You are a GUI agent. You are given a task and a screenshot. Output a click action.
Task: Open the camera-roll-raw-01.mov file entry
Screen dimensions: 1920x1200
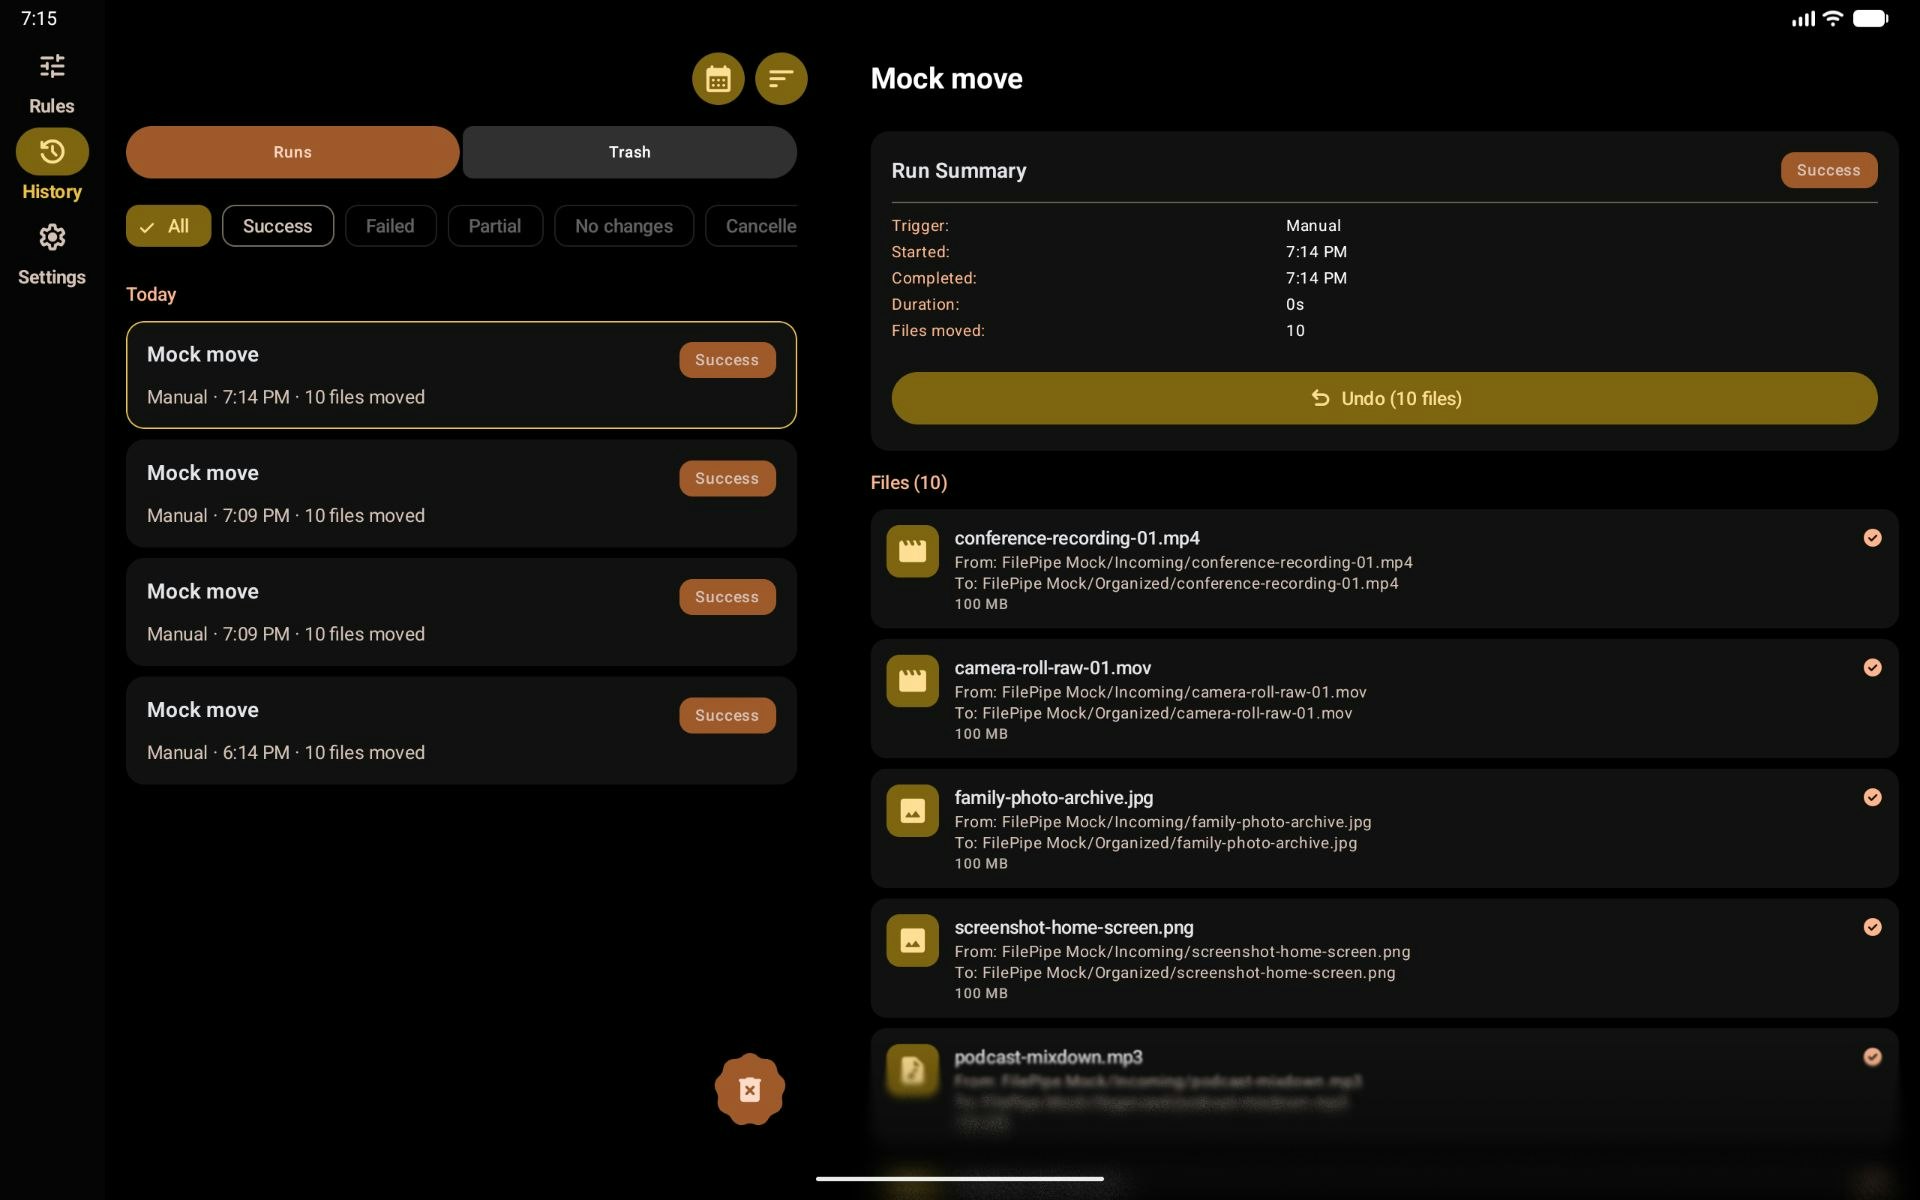coord(1384,699)
